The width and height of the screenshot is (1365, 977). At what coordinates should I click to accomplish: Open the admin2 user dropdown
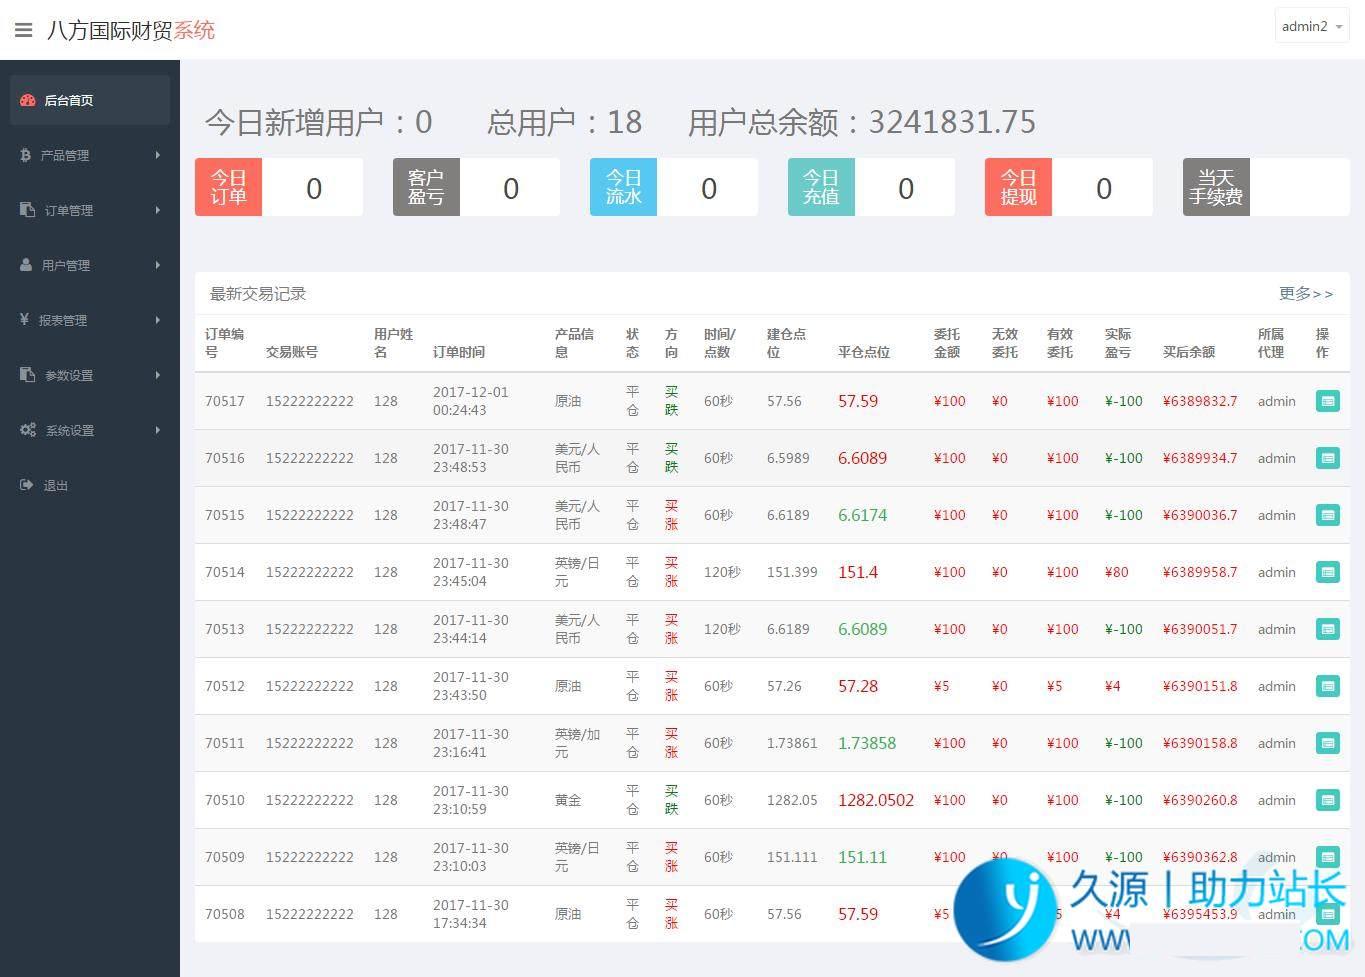coord(1311,27)
